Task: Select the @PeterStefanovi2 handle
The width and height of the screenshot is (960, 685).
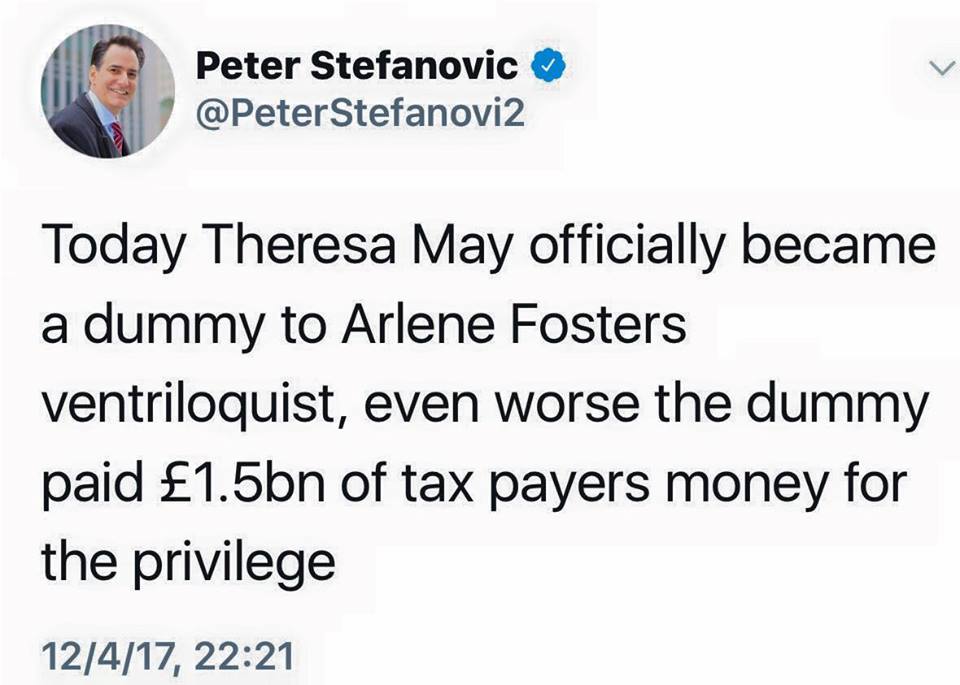Action: pyautogui.click(x=361, y=113)
